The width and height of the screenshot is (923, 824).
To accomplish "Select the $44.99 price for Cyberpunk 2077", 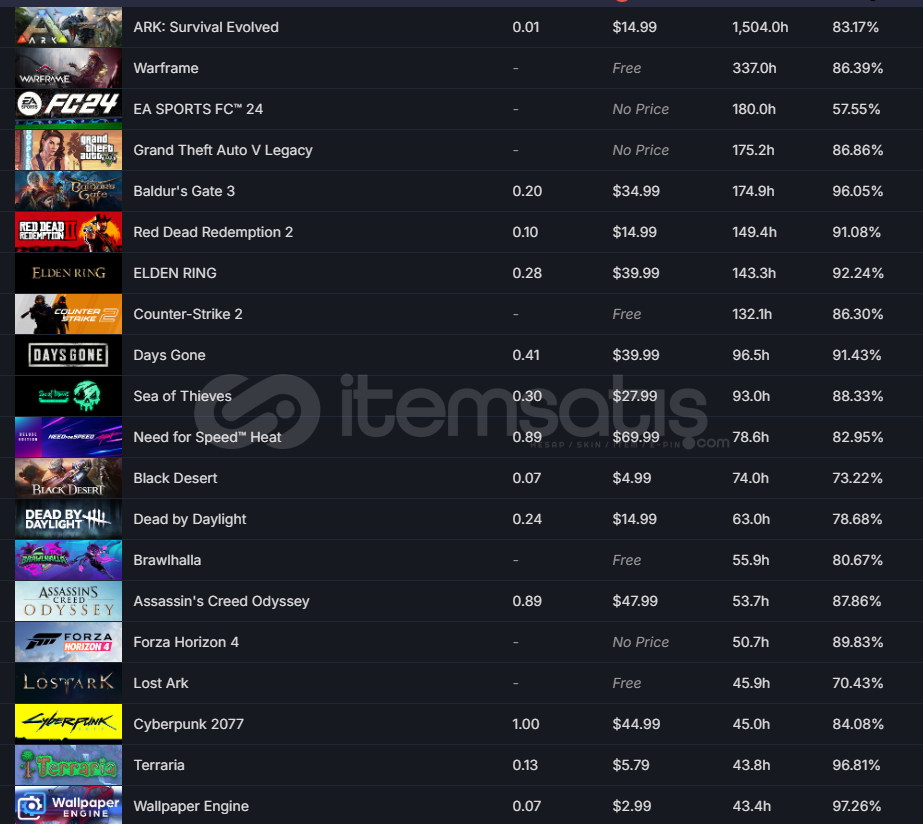I will (x=636, y=724).
